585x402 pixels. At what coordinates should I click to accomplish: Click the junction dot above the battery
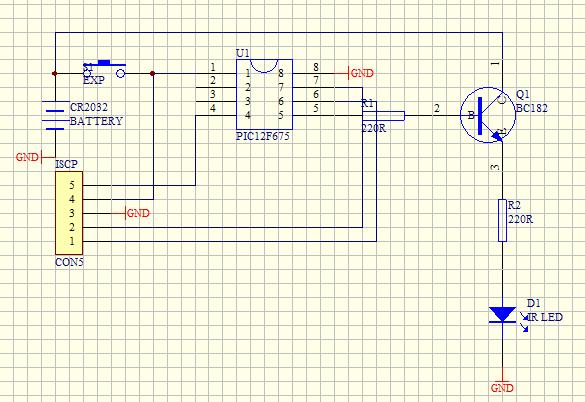point(55,74)
